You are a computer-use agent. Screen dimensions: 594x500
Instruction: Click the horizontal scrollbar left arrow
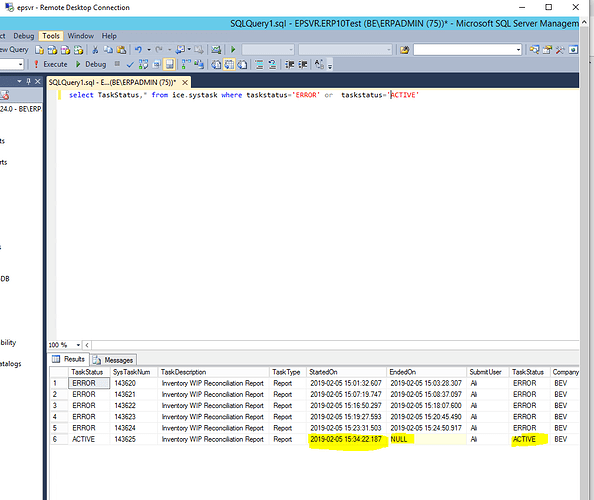[87, 345]
